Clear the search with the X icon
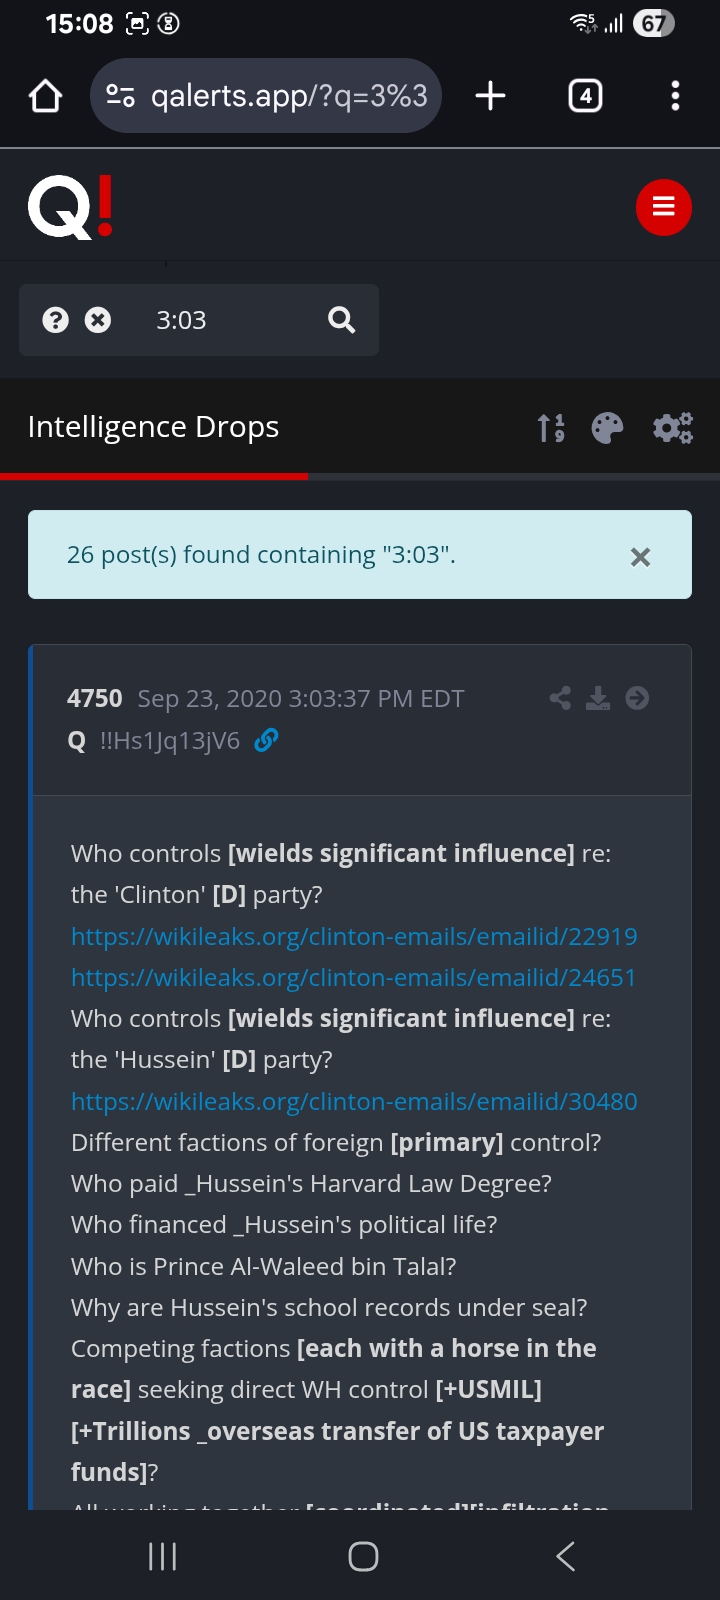720x1600 pixels. point(98,320)
